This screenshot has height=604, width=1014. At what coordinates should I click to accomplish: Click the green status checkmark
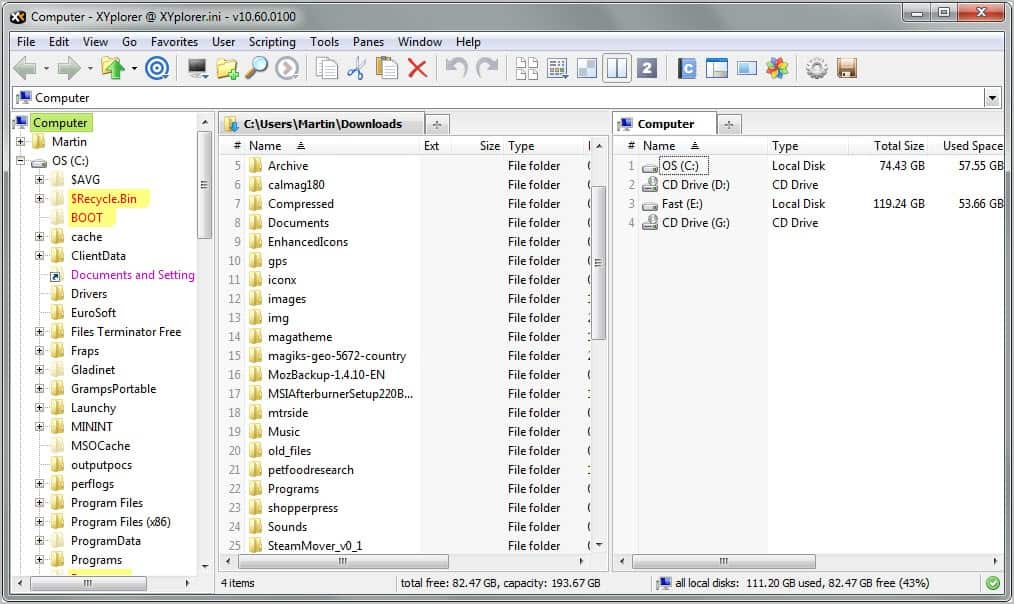993,582
